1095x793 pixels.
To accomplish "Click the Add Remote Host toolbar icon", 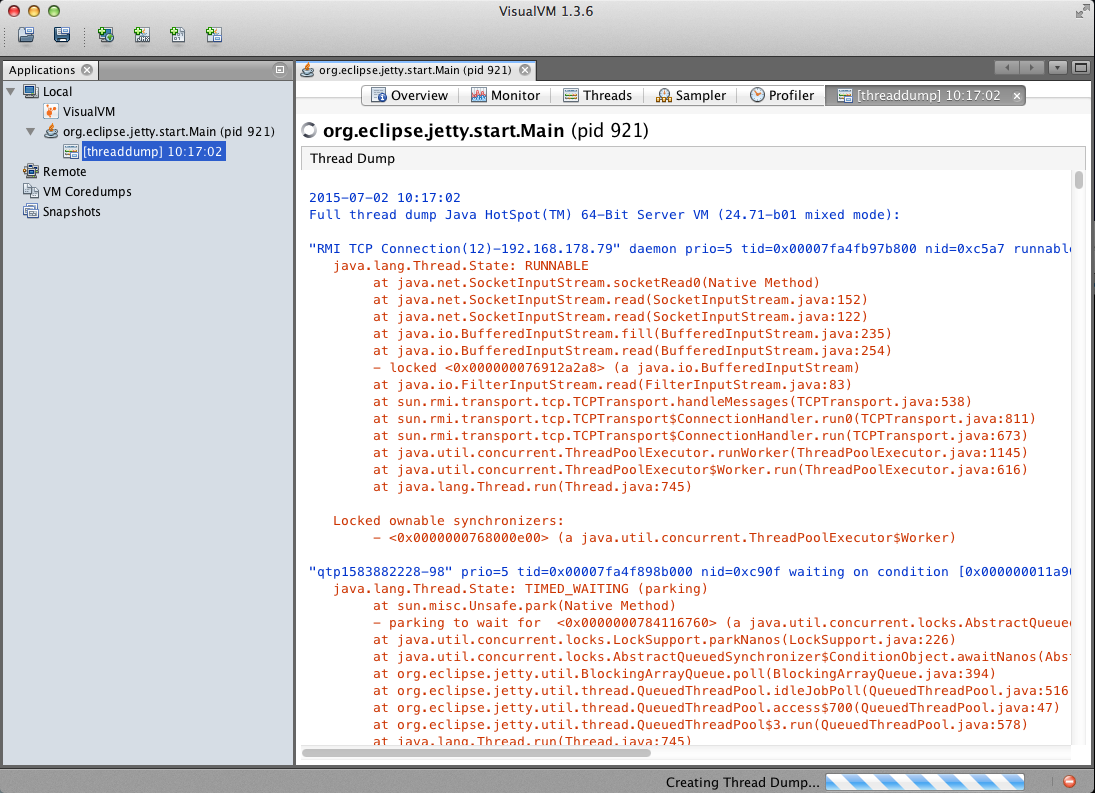I will pyautogui.click(x=106, y=34).
